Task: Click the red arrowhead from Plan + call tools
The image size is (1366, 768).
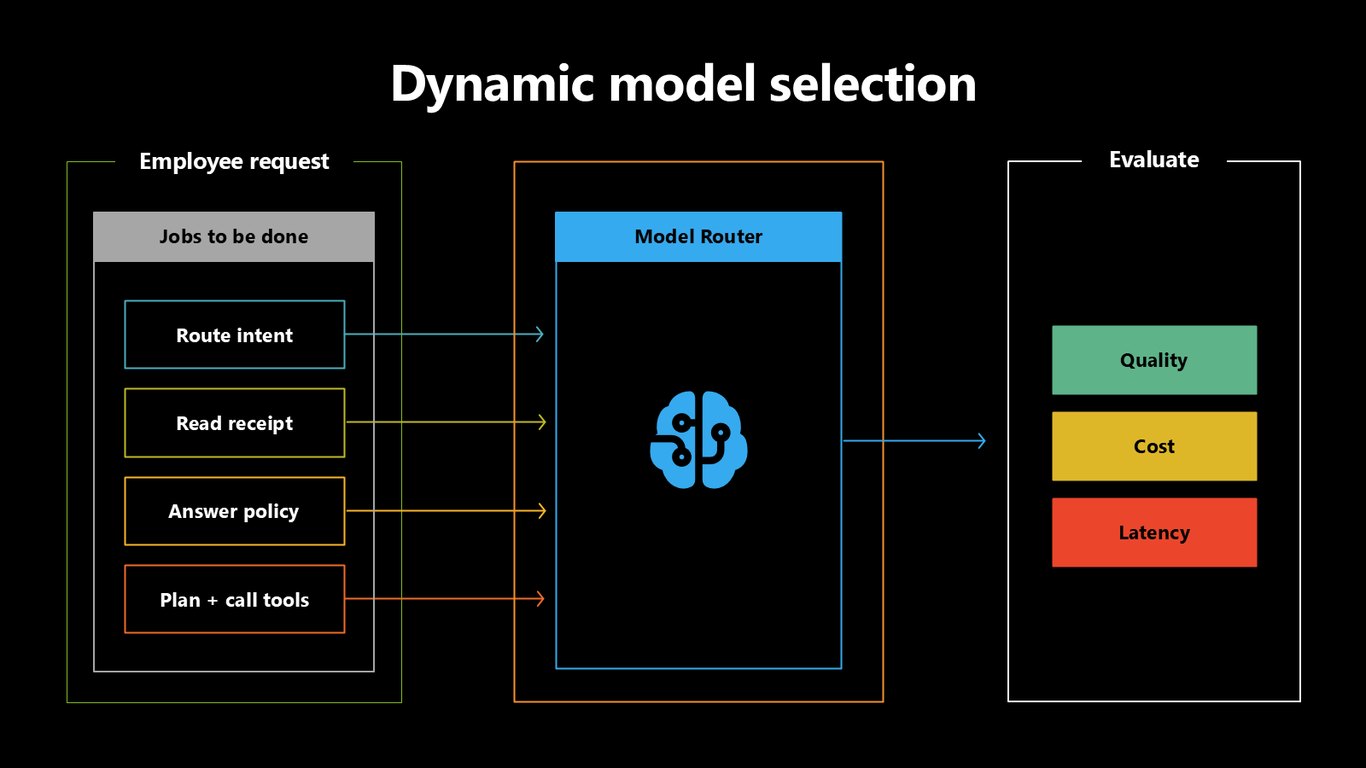Action: pyautogui.click(x=539, y=599)
